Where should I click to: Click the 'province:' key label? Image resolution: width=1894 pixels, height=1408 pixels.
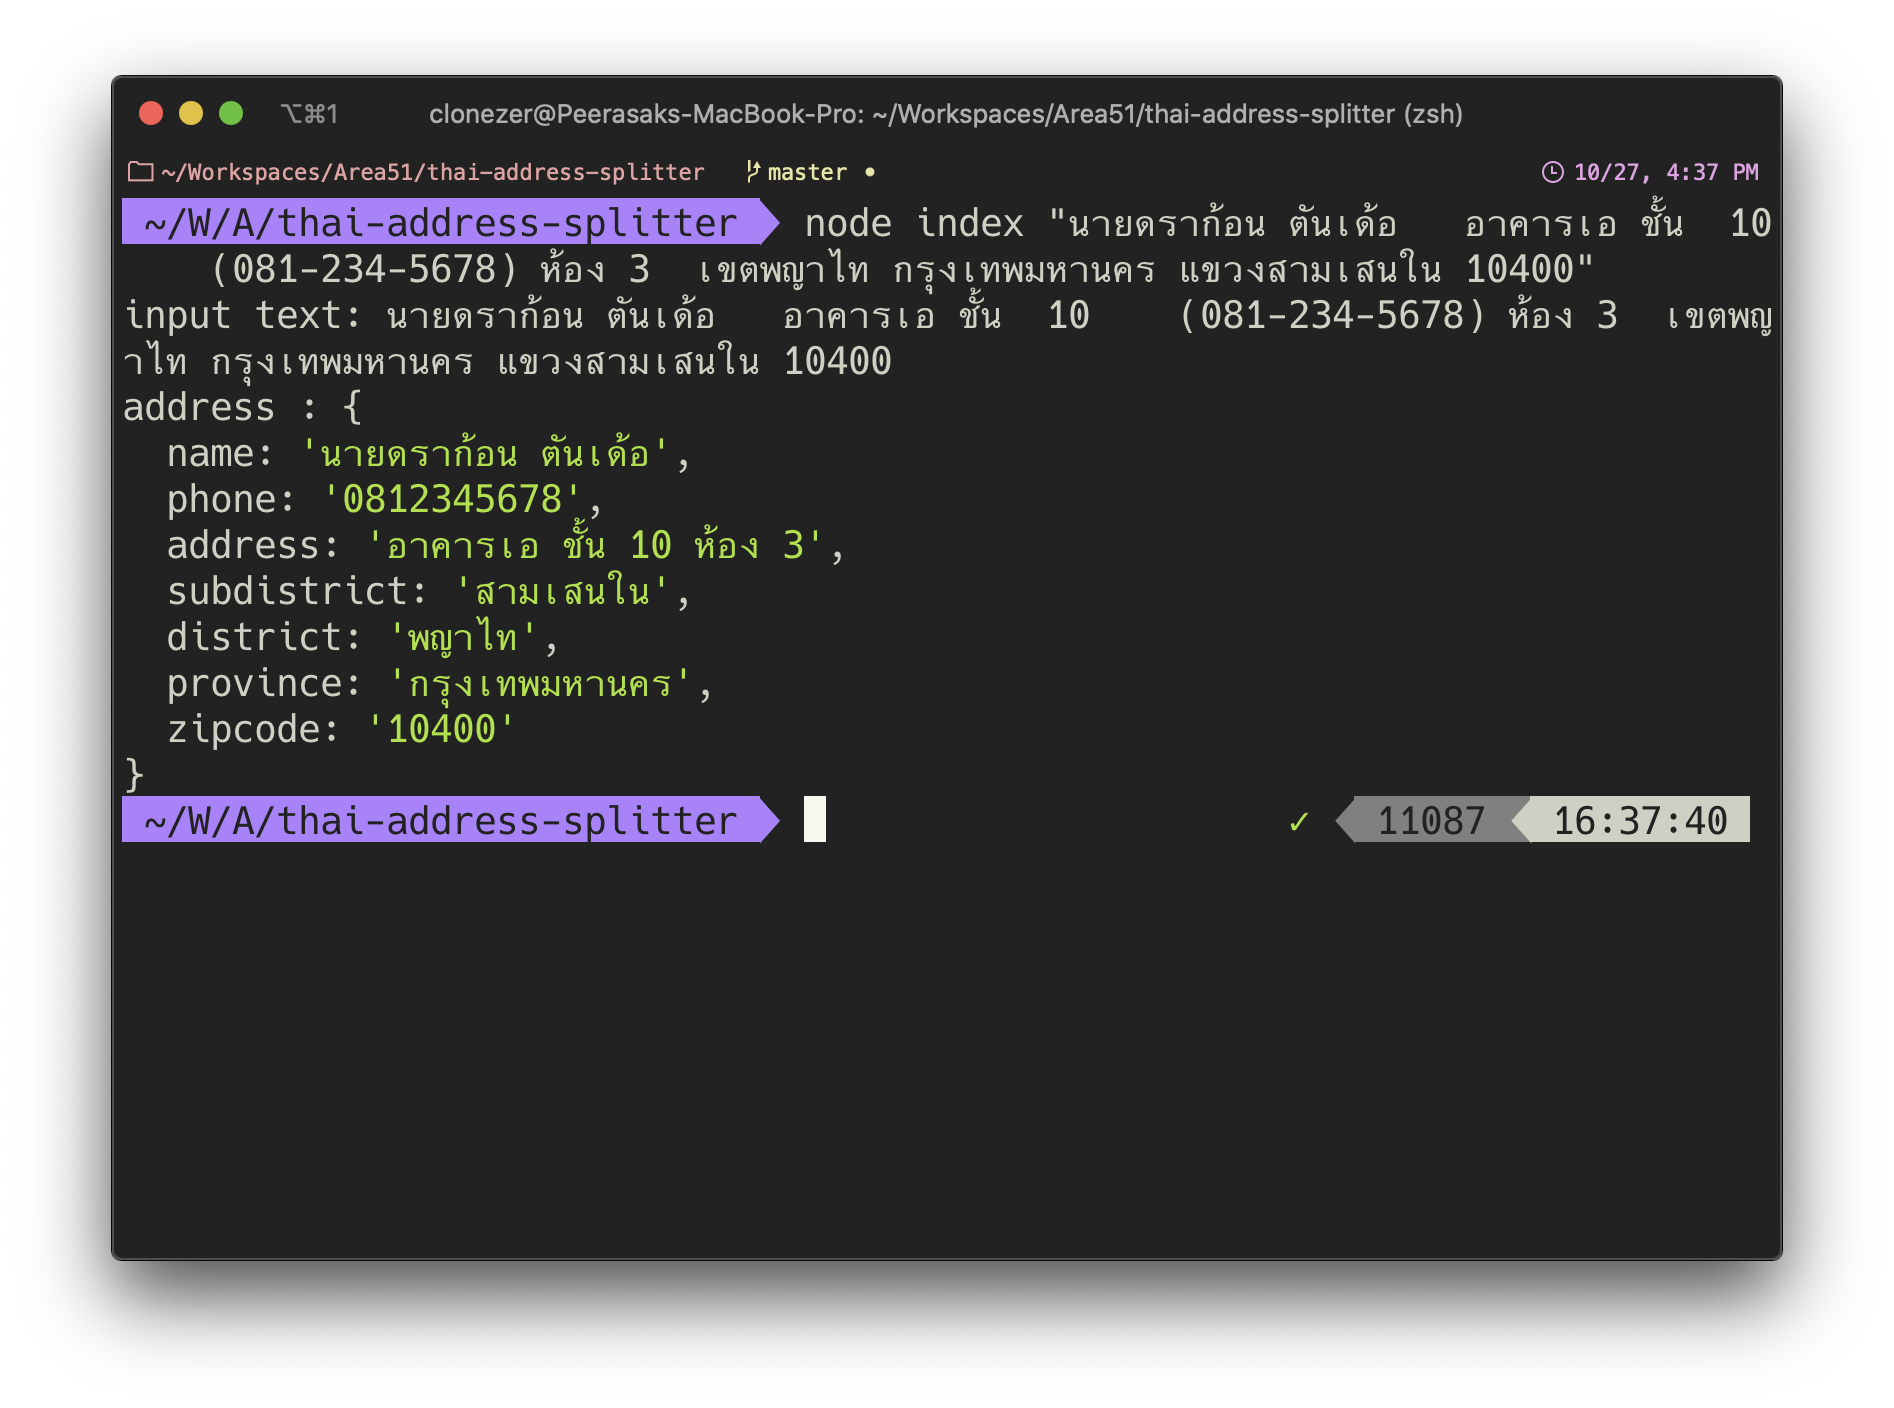tap(264, 683)
